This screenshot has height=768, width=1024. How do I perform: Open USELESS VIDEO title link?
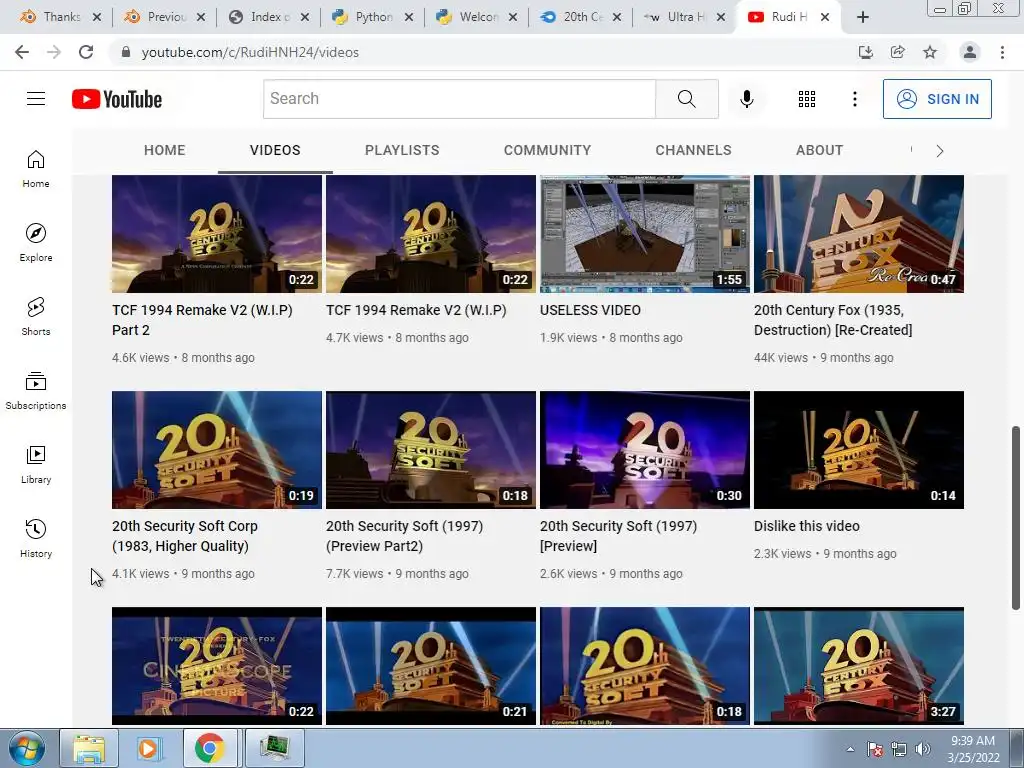pos(590,310)
